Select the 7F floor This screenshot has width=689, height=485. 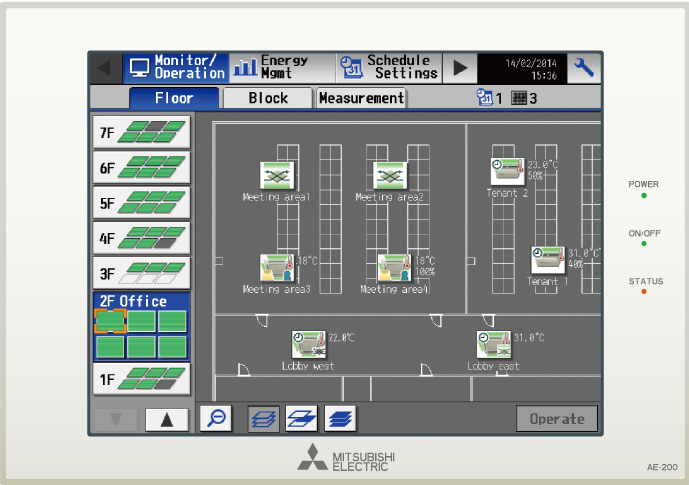pos(141,132)
